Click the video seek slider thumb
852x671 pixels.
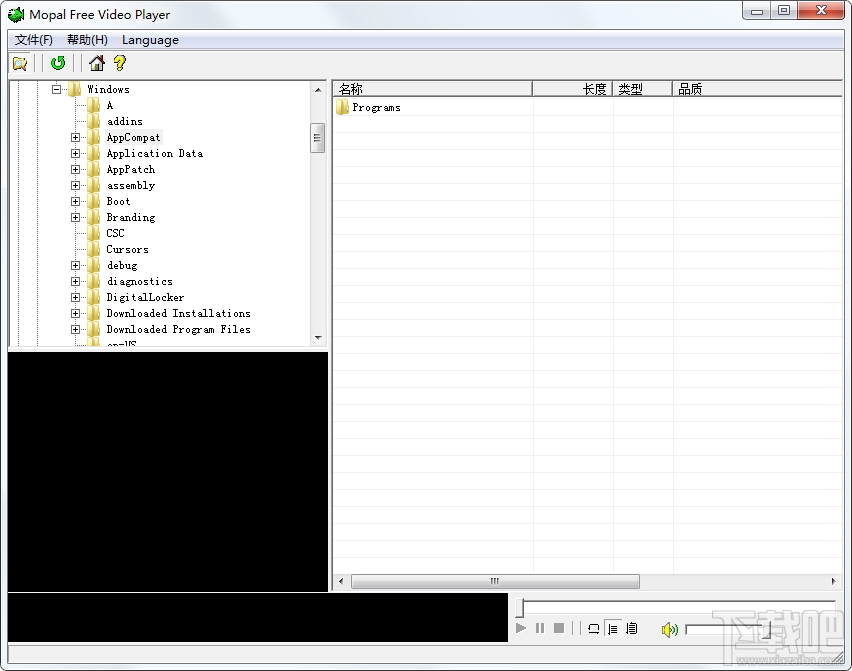pos(519,607)
